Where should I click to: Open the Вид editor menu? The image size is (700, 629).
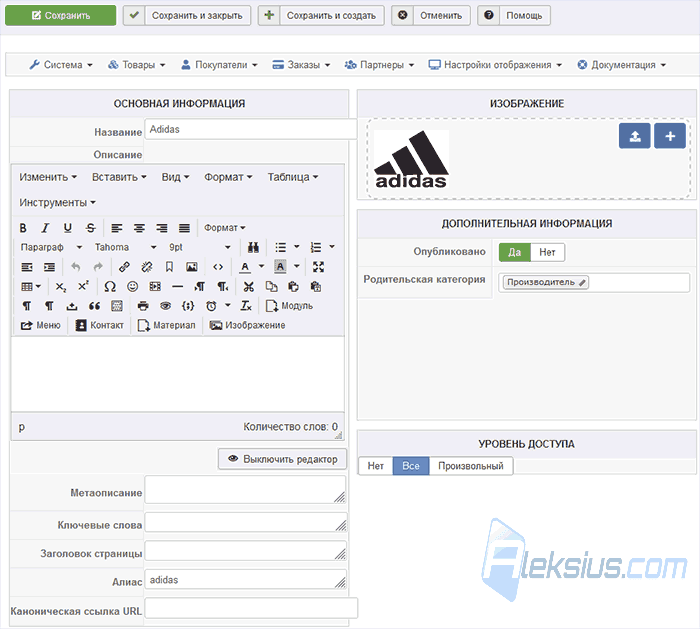(x=175, y=177)
